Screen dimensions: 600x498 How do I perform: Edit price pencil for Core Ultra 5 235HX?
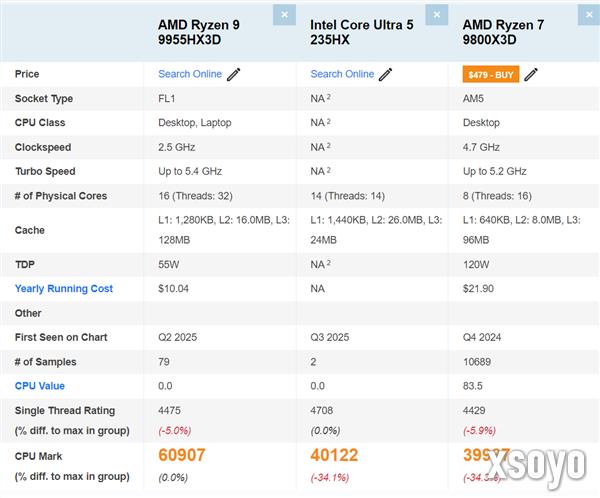pyautogui.click(x=386, y=74)
